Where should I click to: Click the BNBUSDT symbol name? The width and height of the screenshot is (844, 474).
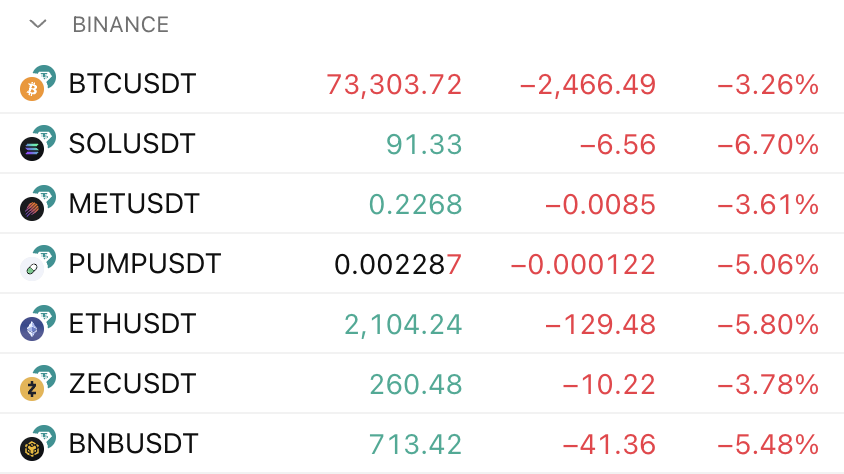134,444
